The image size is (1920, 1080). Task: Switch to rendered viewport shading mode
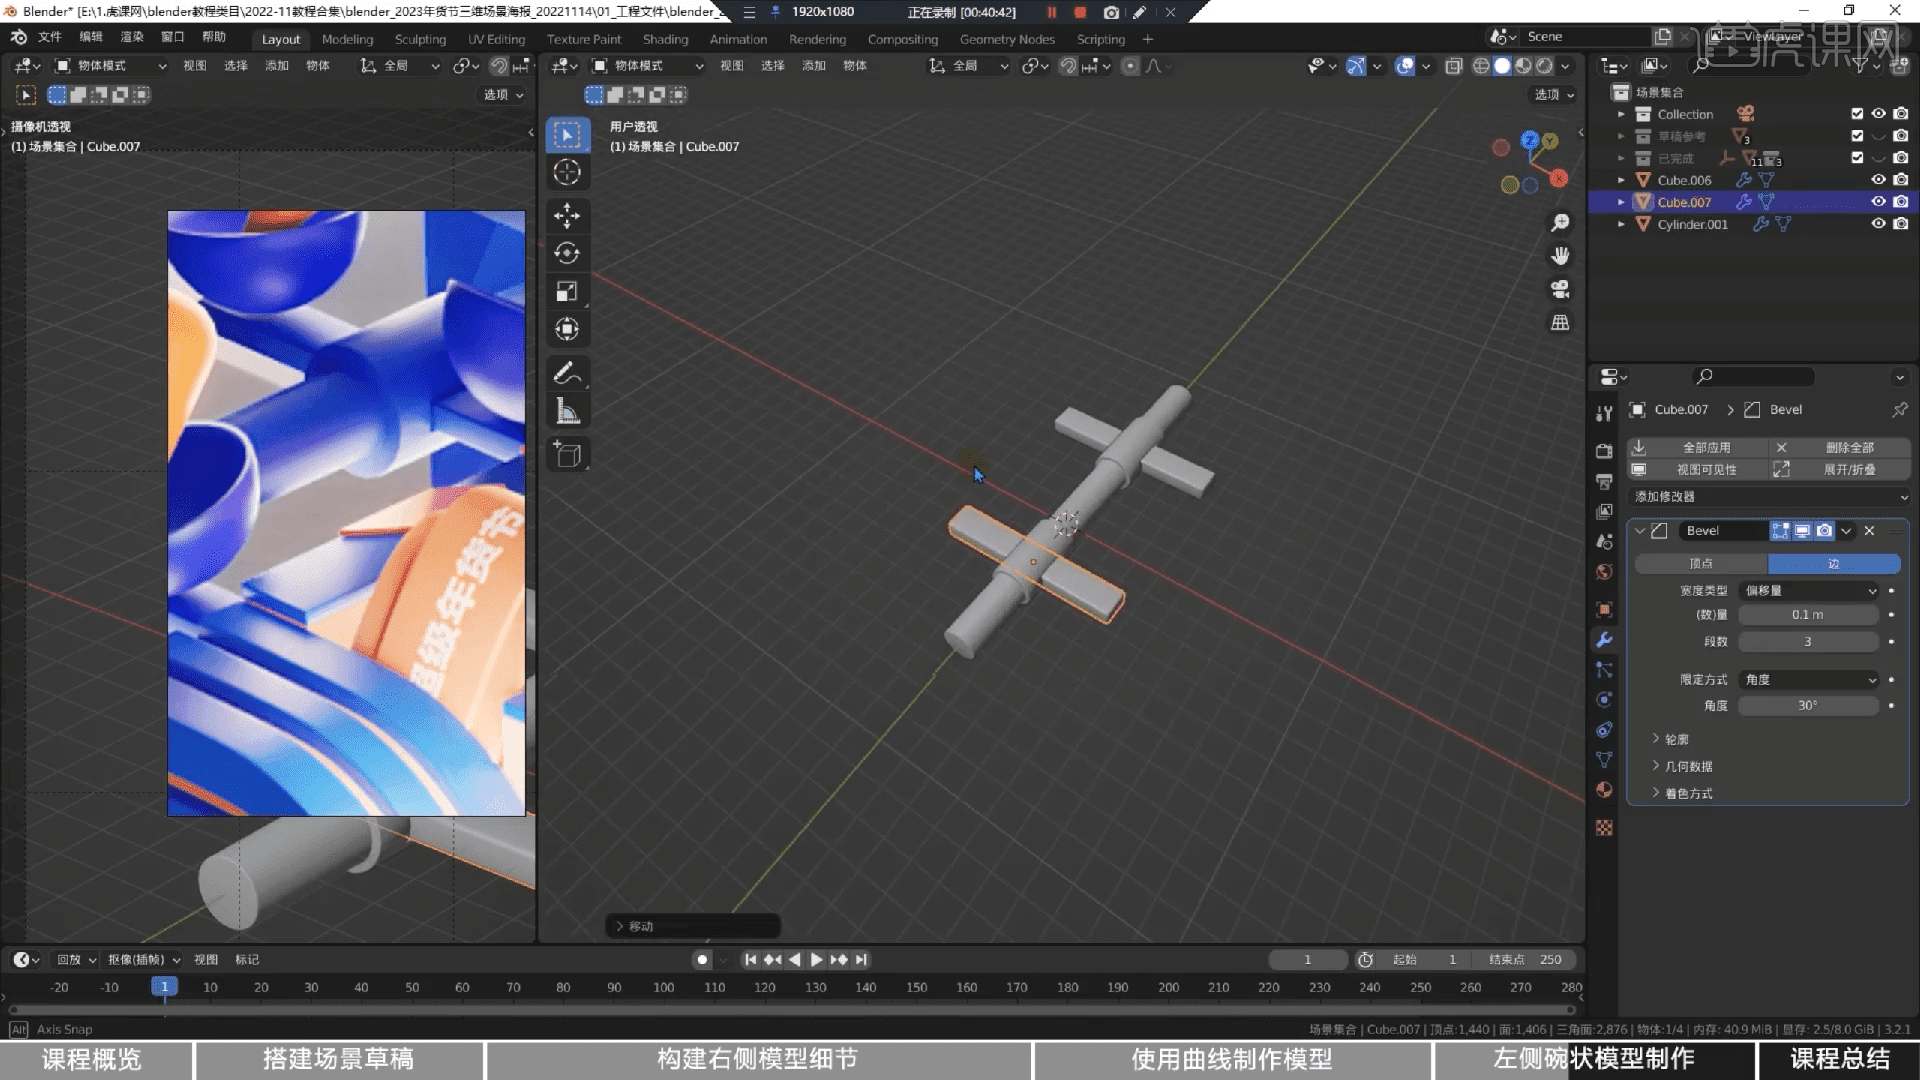[x=1544, y=66]
